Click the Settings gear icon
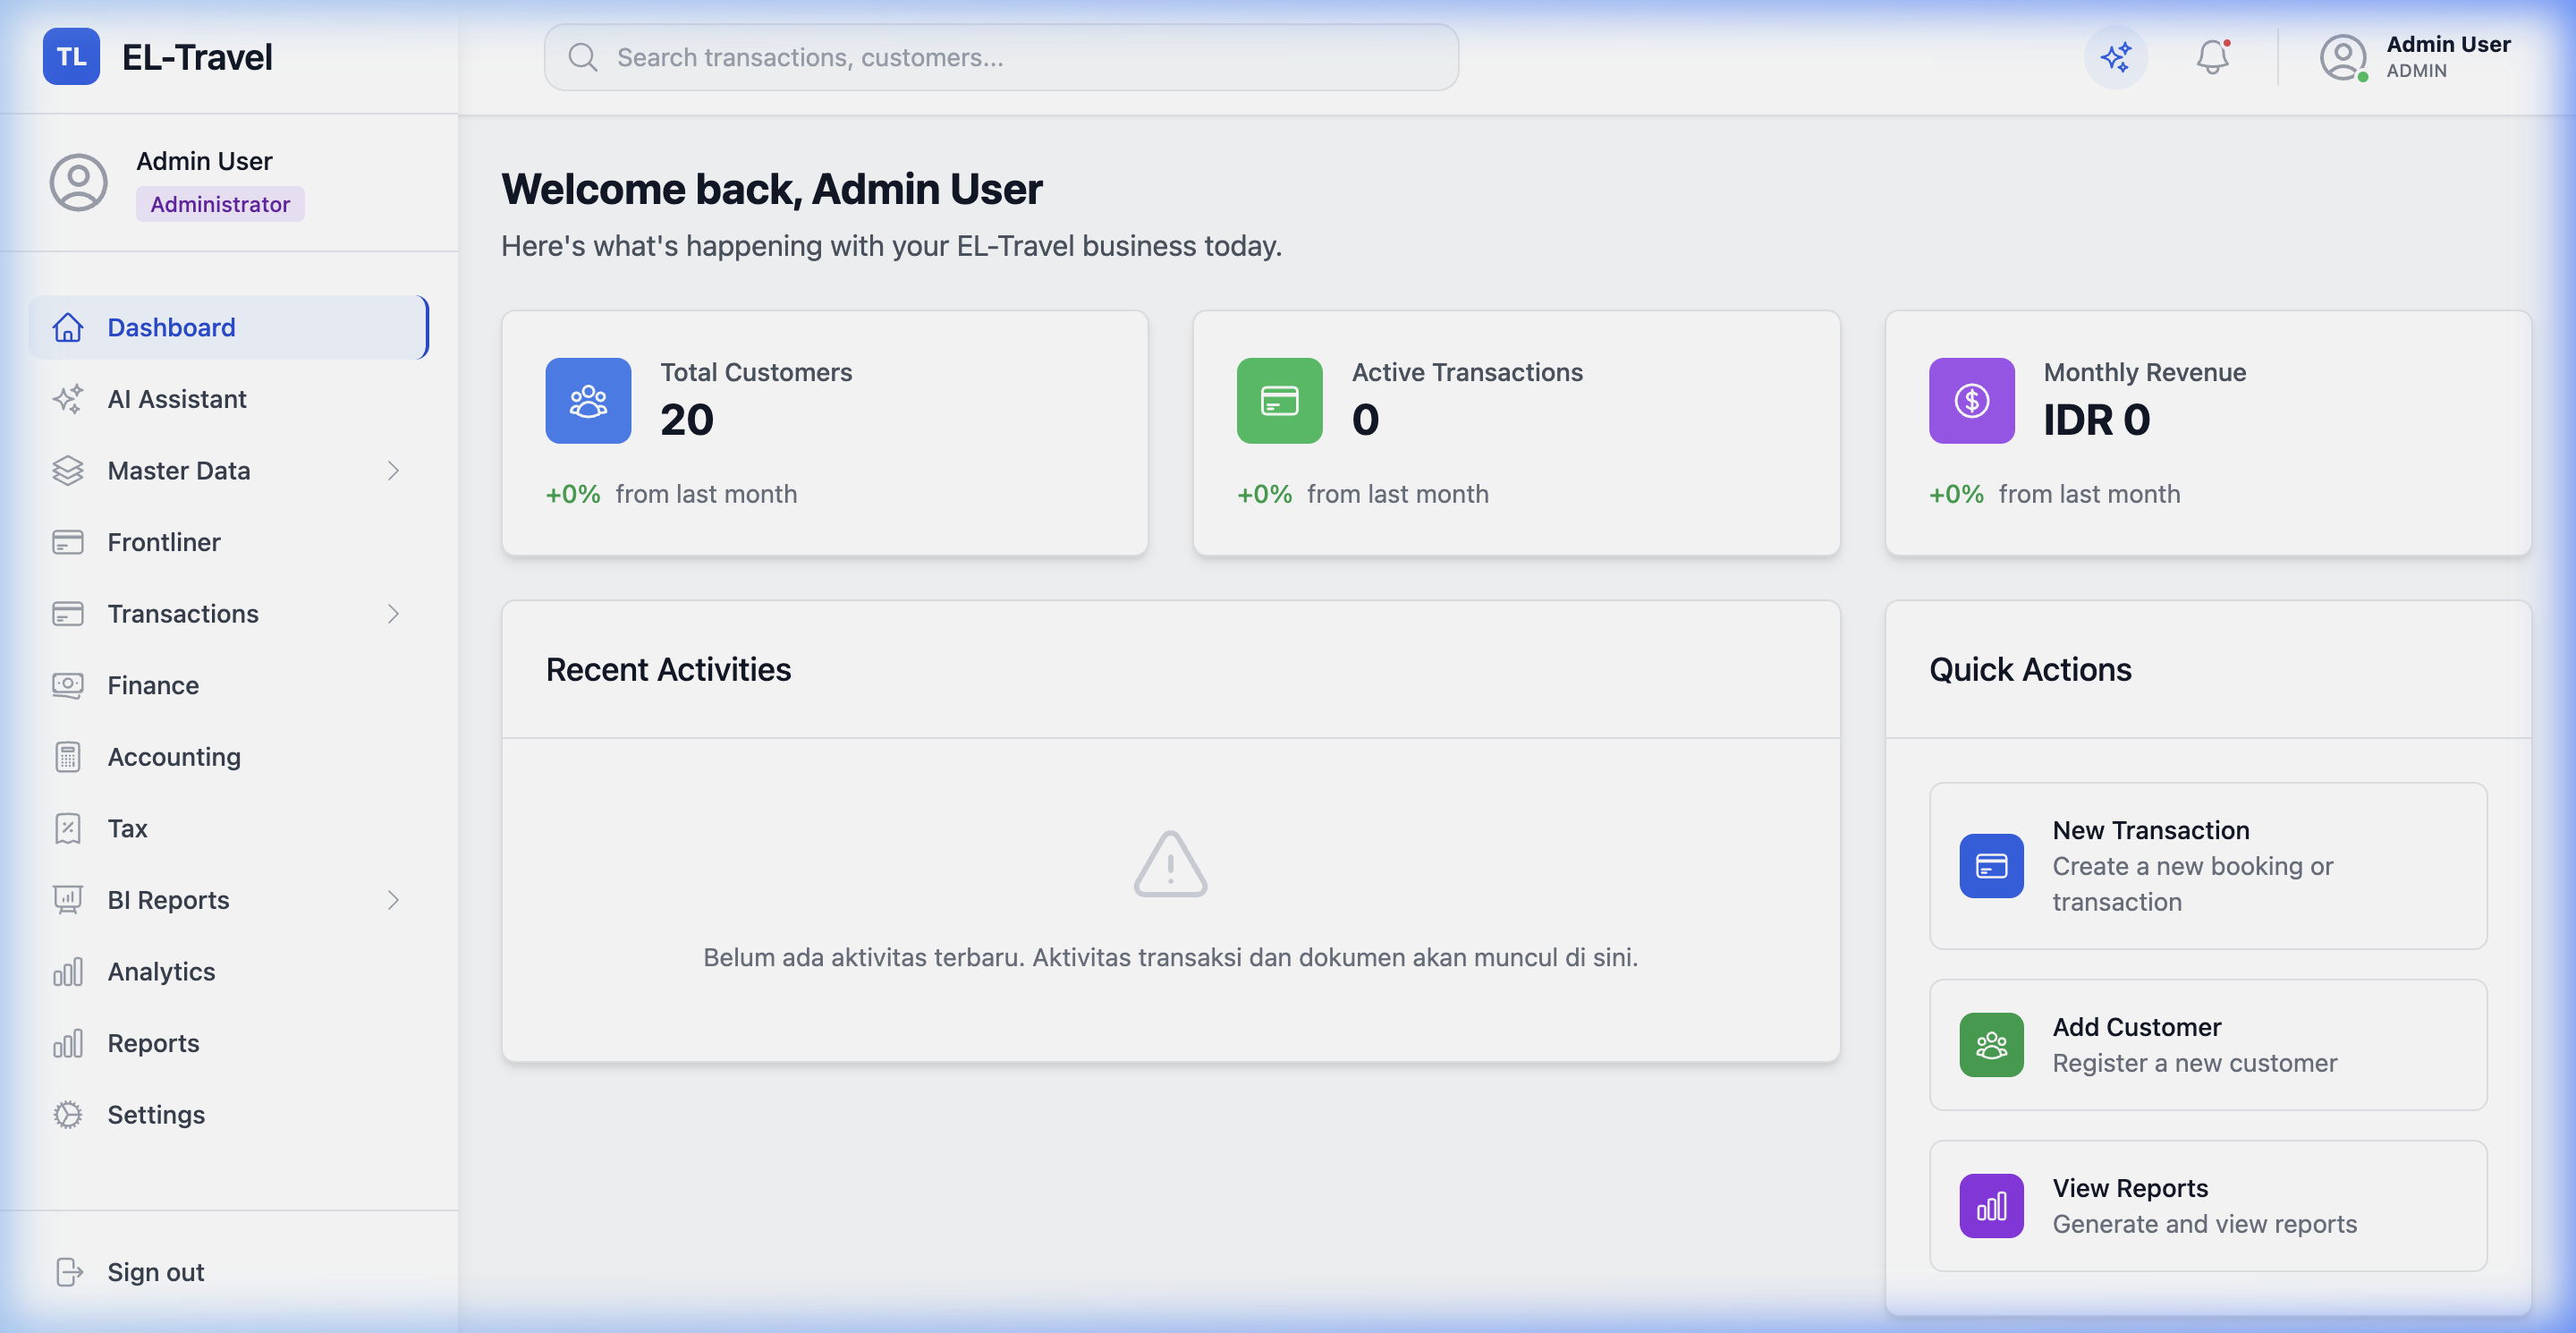 (68, 1115)
